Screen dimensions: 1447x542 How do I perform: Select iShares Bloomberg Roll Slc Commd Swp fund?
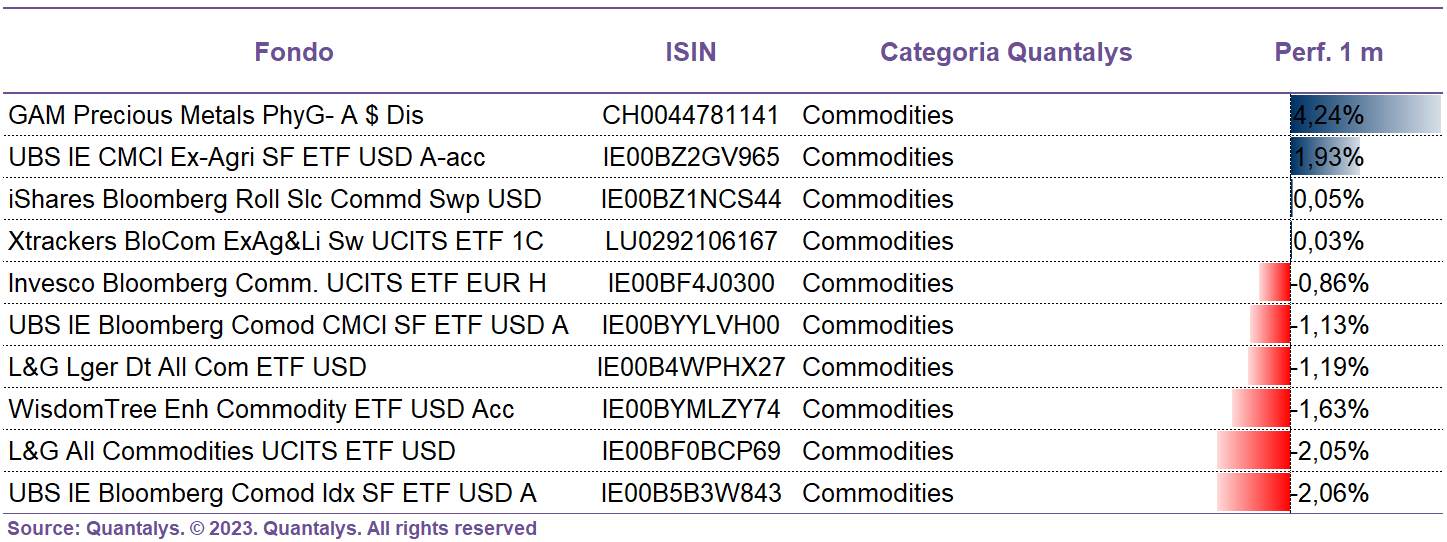click(275, 199)
